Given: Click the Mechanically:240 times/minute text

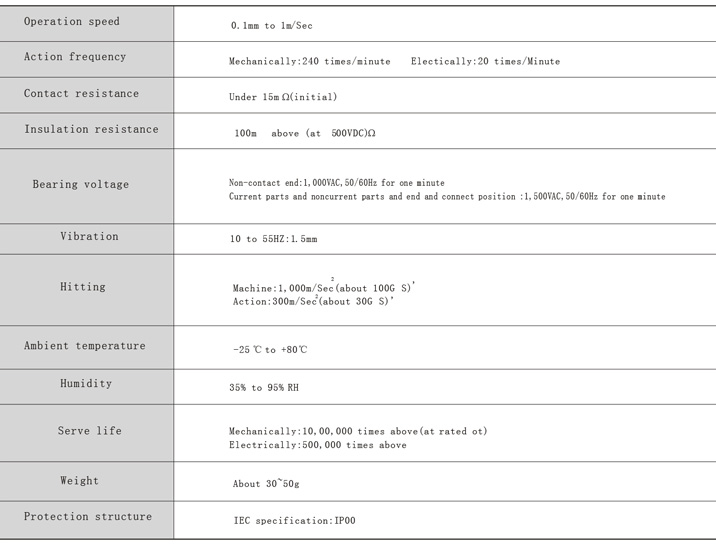Looking at the screenshot, I should pyautogui.click(x=310, y=61).
